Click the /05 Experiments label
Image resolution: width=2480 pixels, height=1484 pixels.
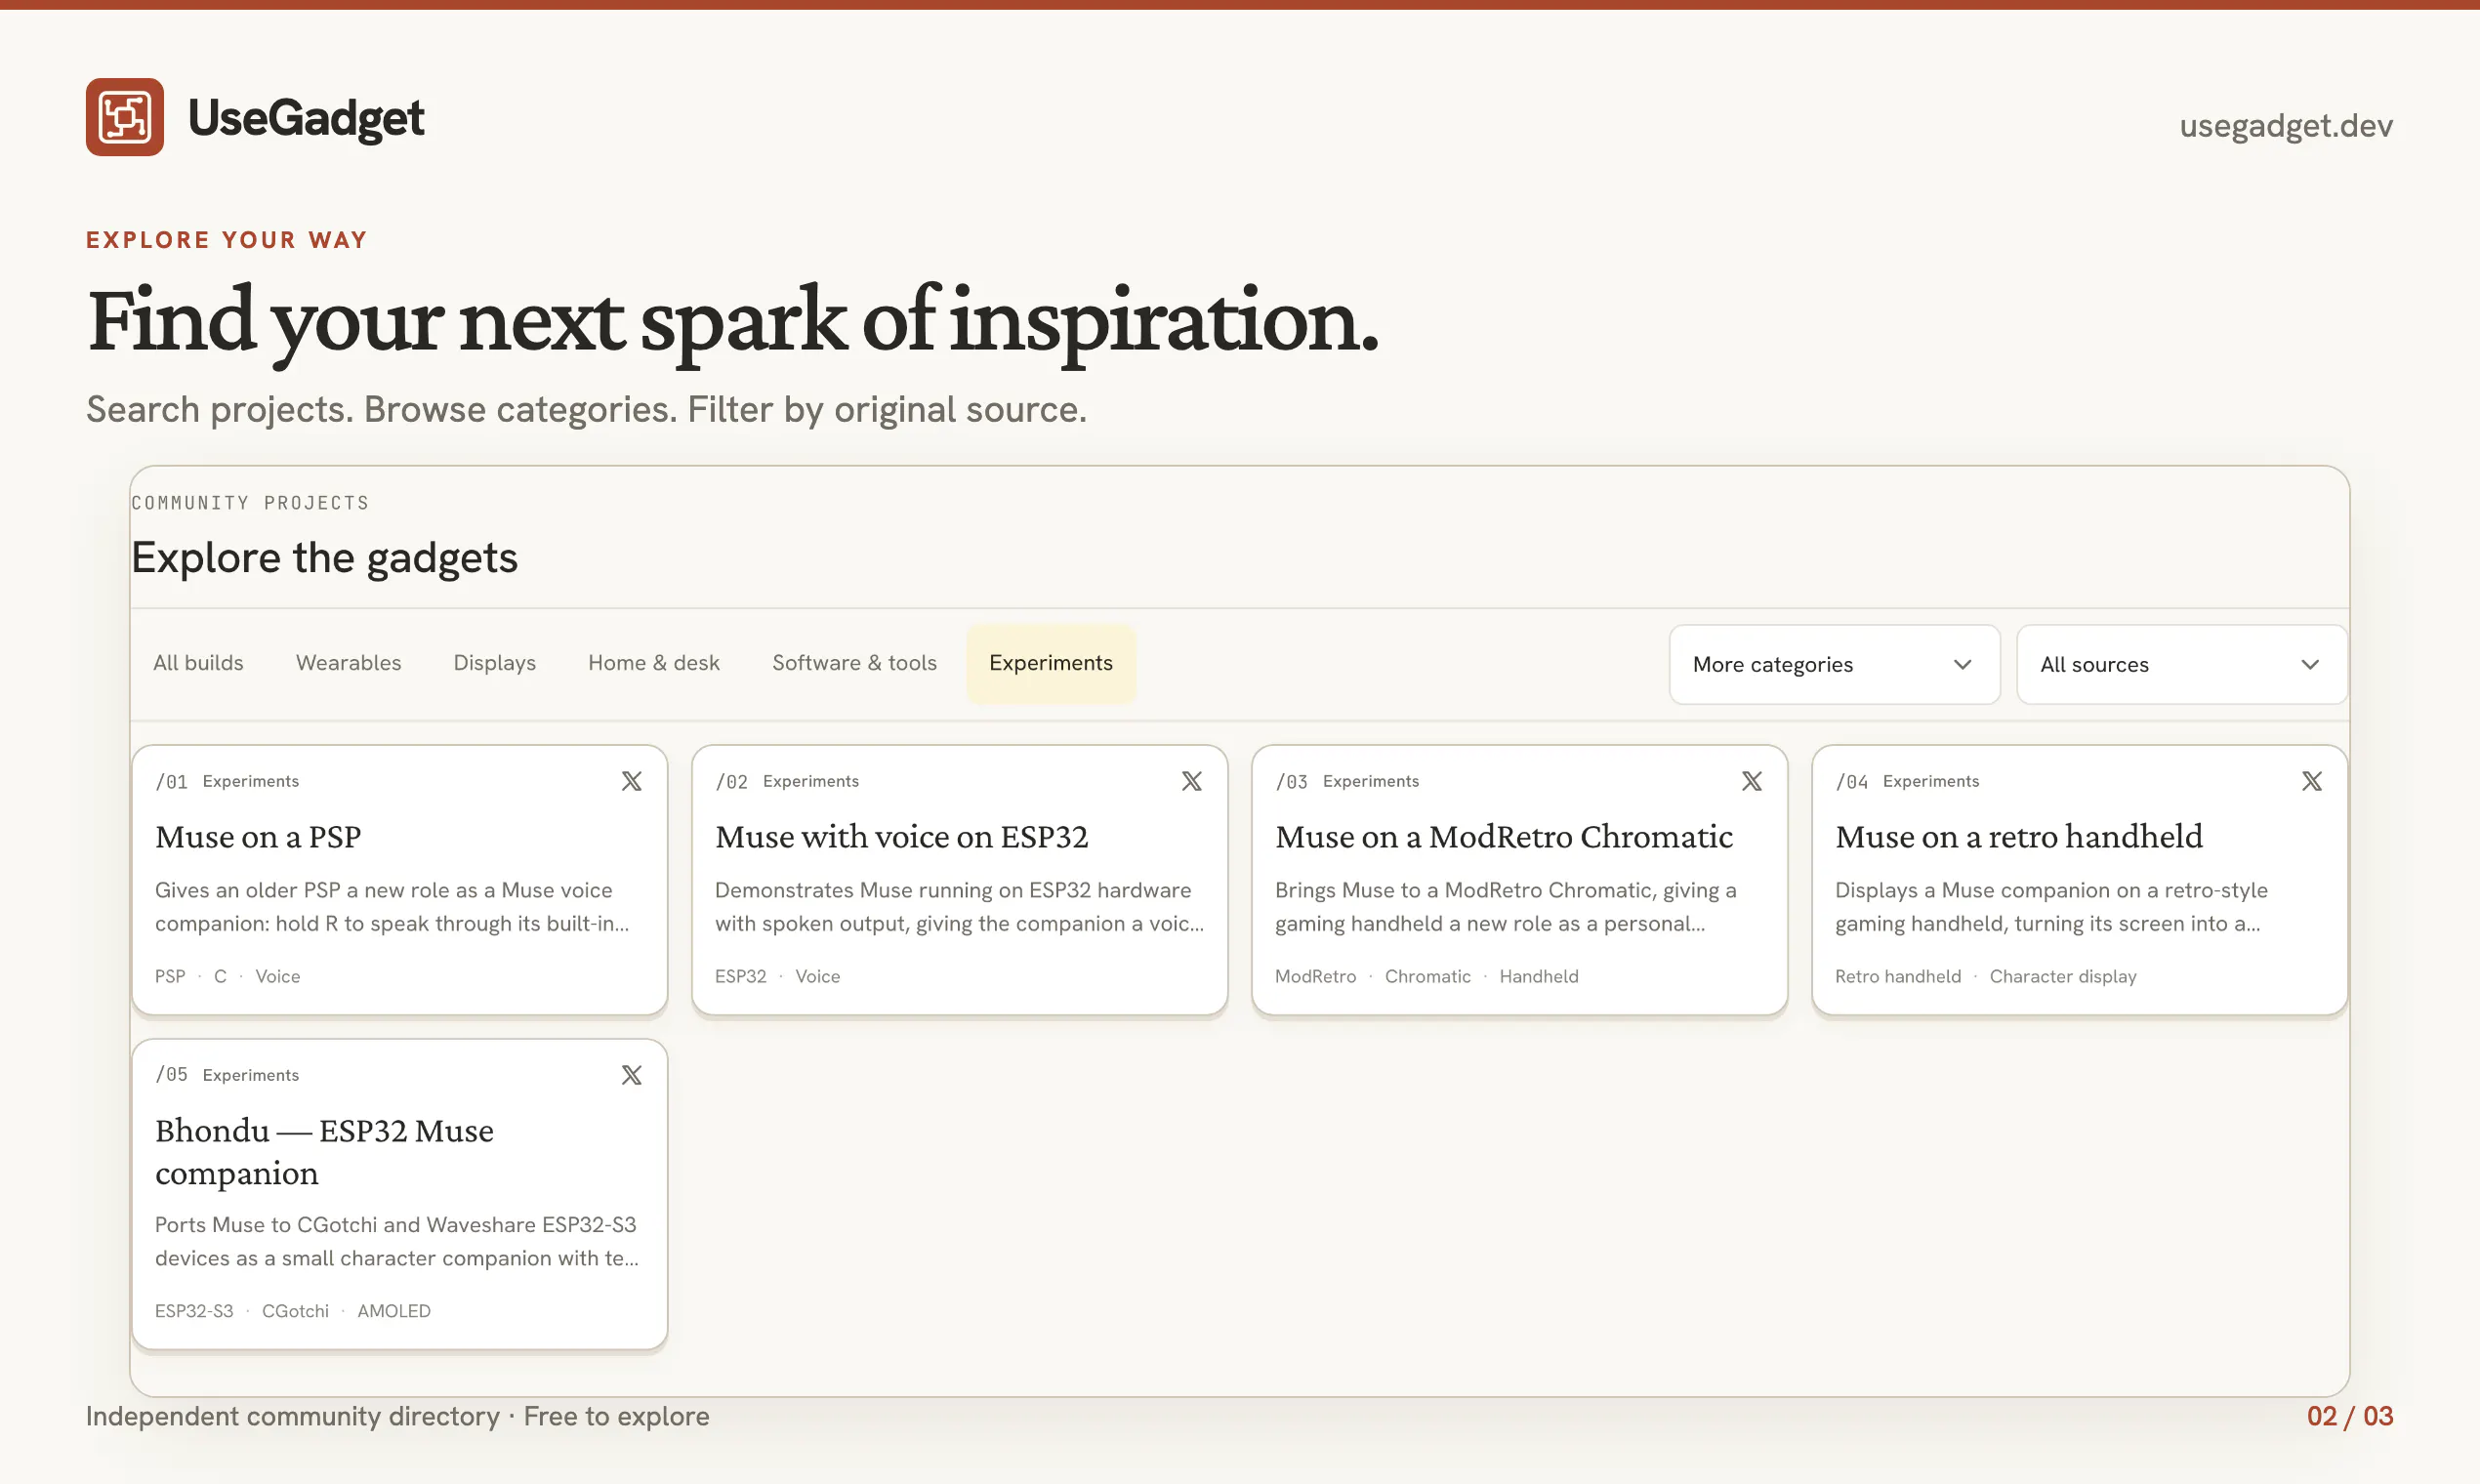click(227, 1075)
